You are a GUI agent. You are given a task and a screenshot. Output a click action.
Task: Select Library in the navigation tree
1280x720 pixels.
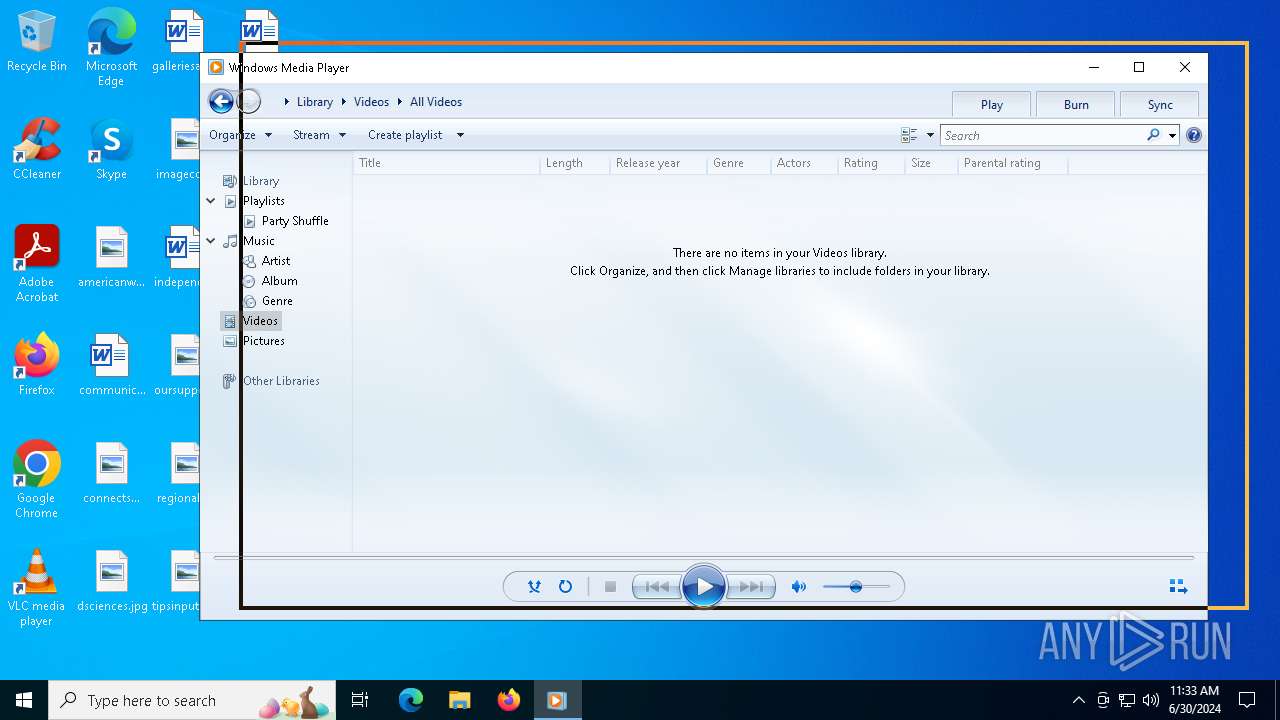tap(260, 181)
